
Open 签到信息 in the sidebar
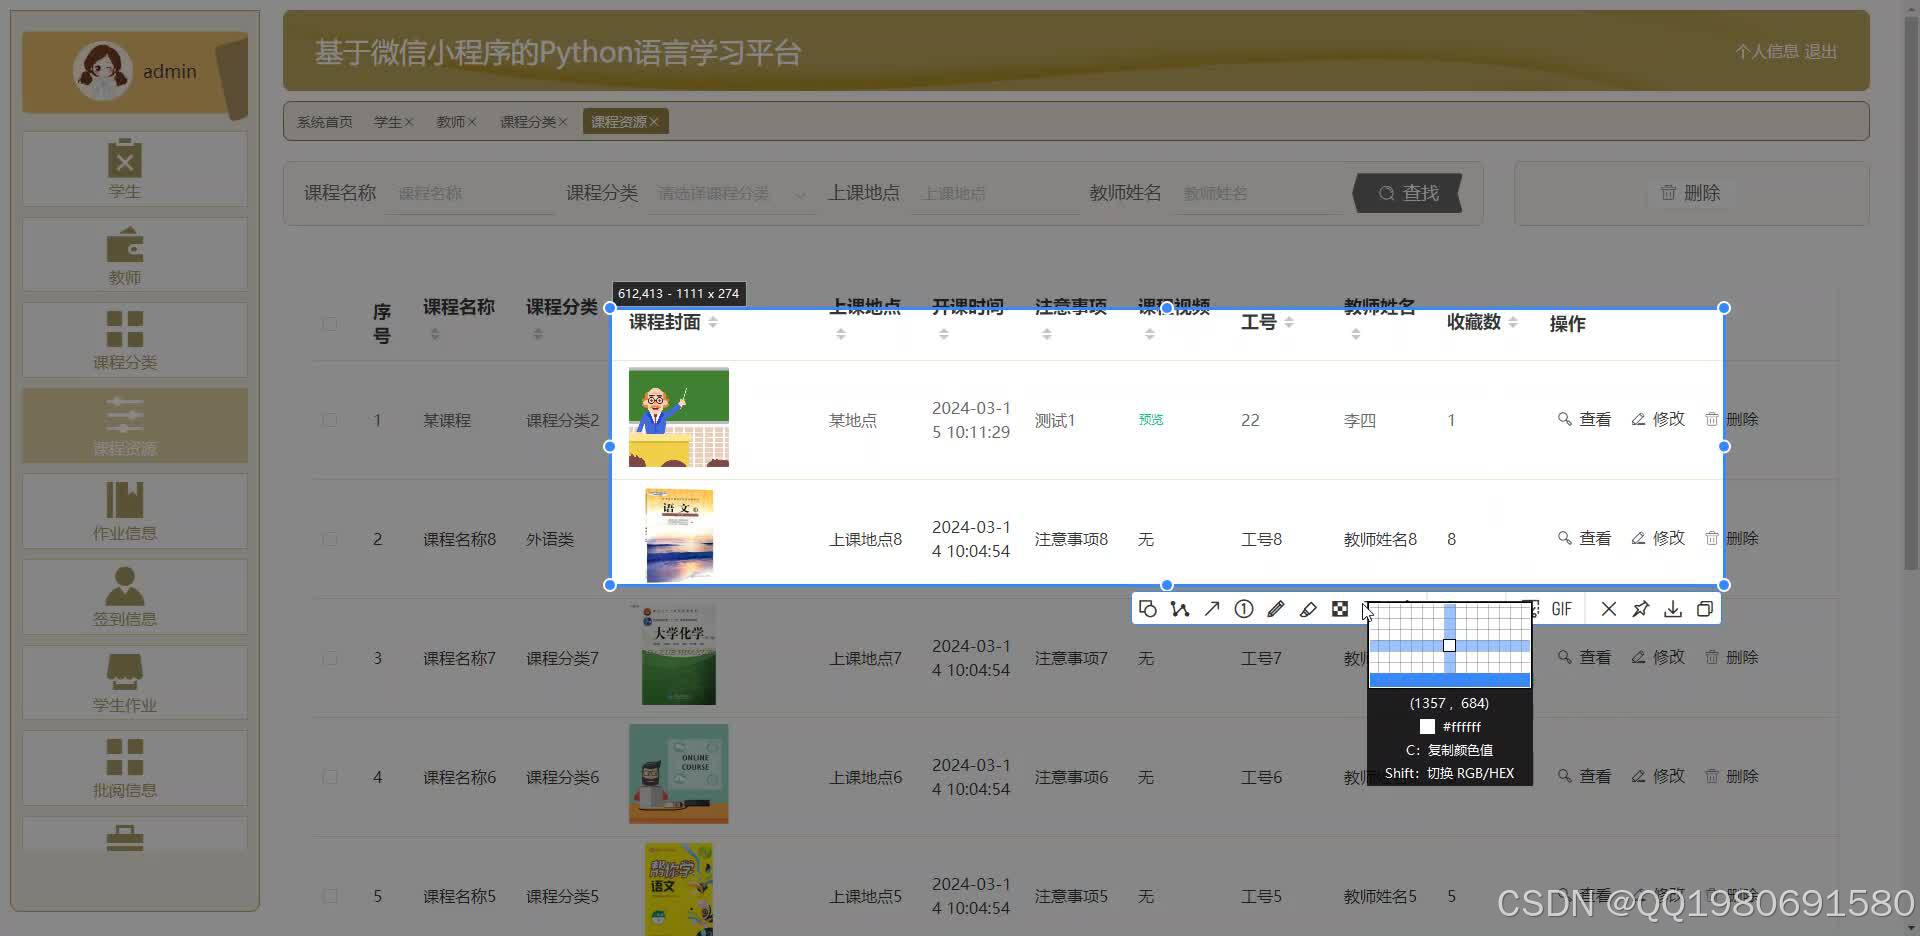(x=125, y=597)
